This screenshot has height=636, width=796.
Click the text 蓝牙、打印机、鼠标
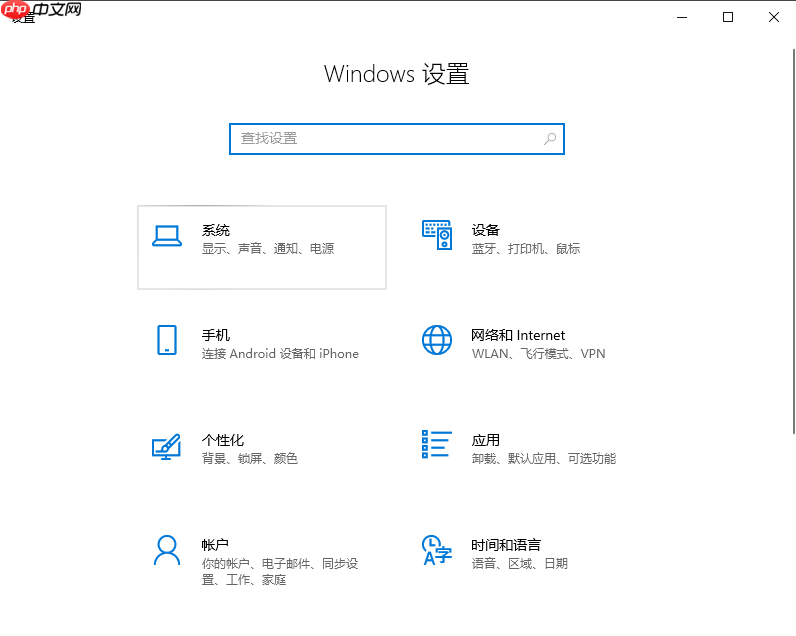coord(525,249)
